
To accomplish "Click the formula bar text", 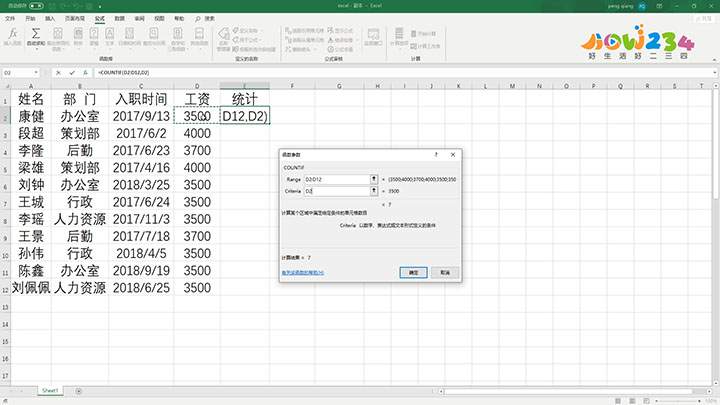I will point(124,73).
